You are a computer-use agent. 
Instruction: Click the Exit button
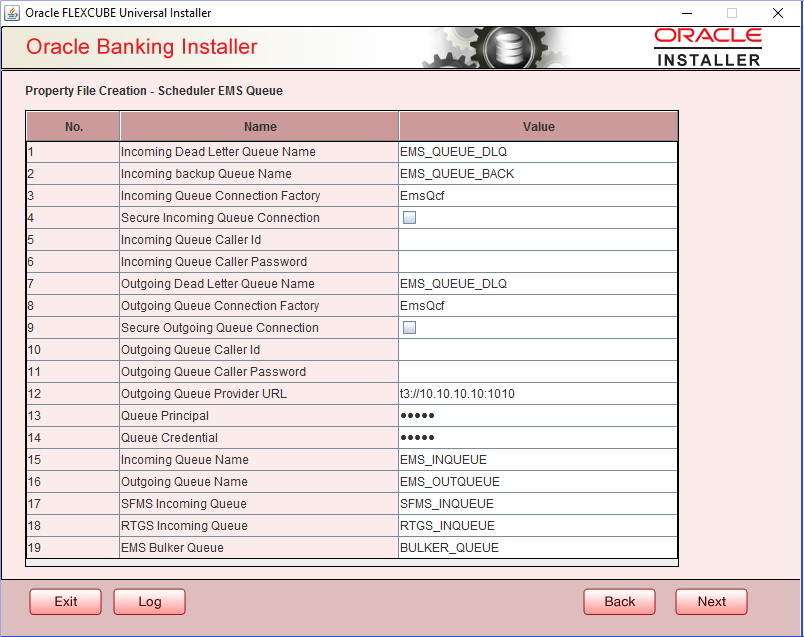[x=66, y=601]
